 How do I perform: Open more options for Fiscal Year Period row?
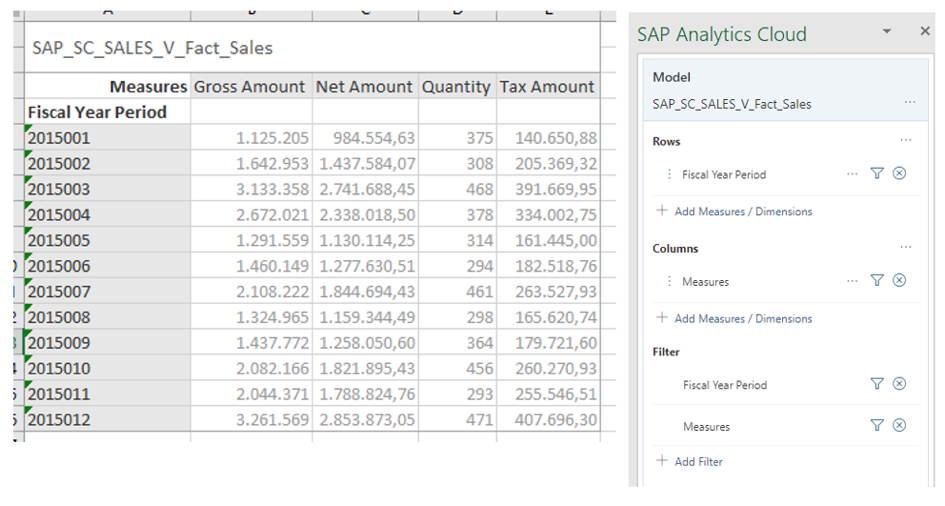pos(852,174)
